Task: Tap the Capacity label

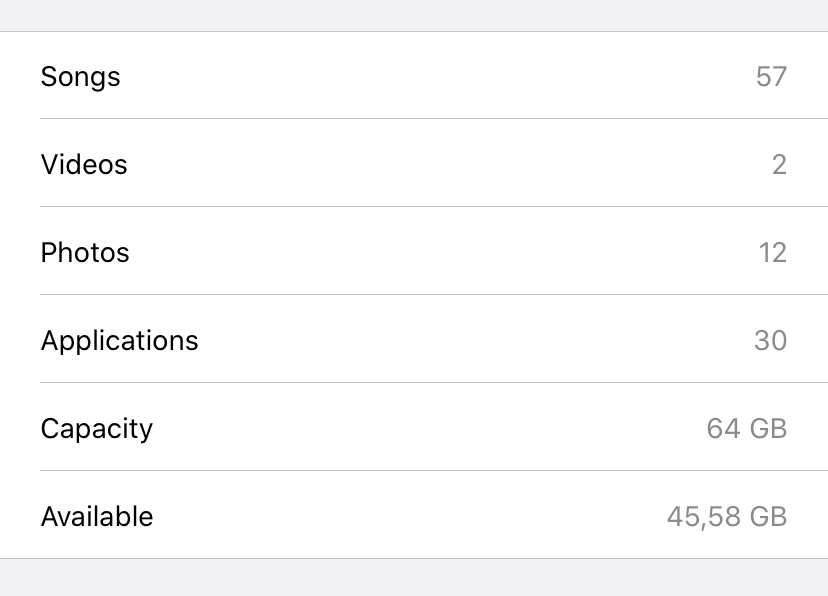Action: point(97,429)
